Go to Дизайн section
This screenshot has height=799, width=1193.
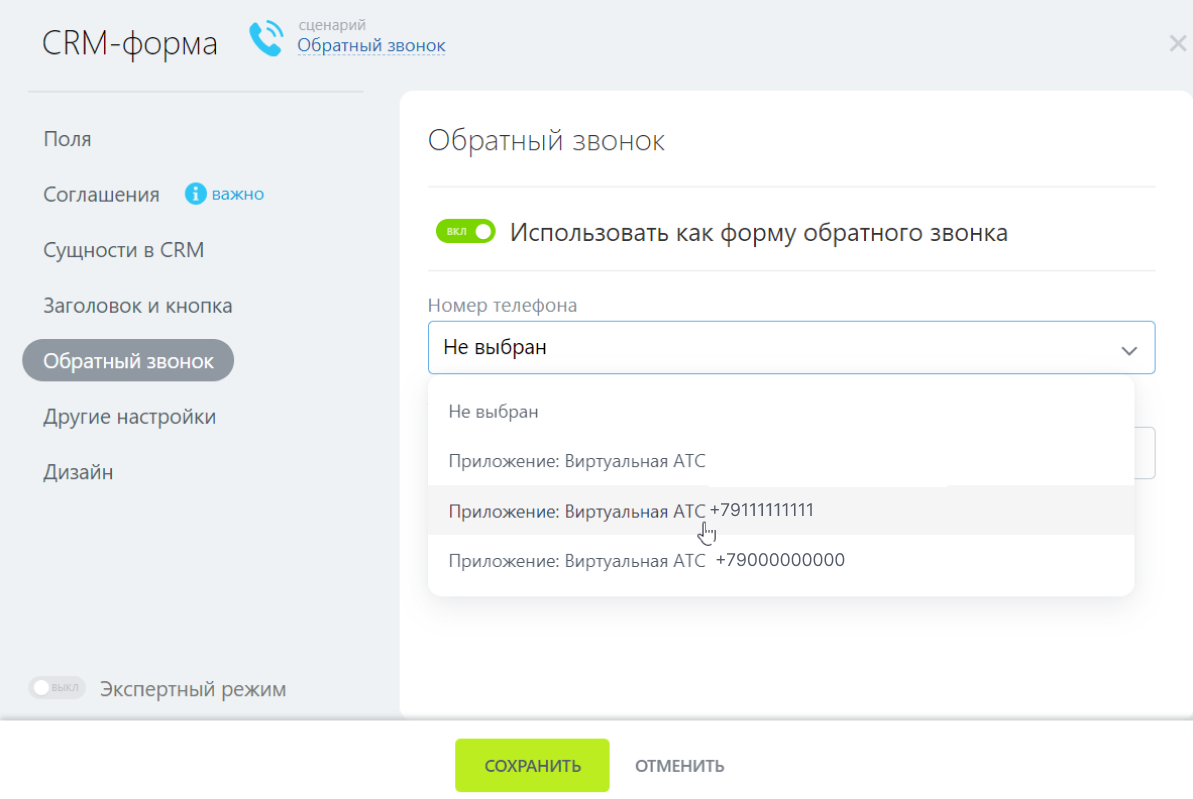[78, 472]
